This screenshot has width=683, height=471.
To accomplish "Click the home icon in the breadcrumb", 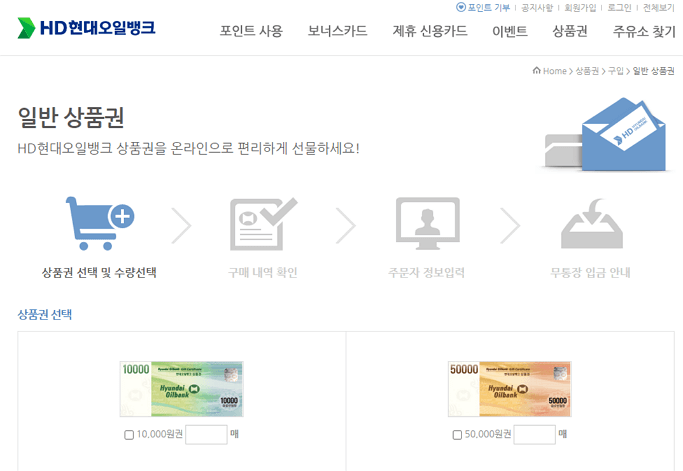I will 537,70.
